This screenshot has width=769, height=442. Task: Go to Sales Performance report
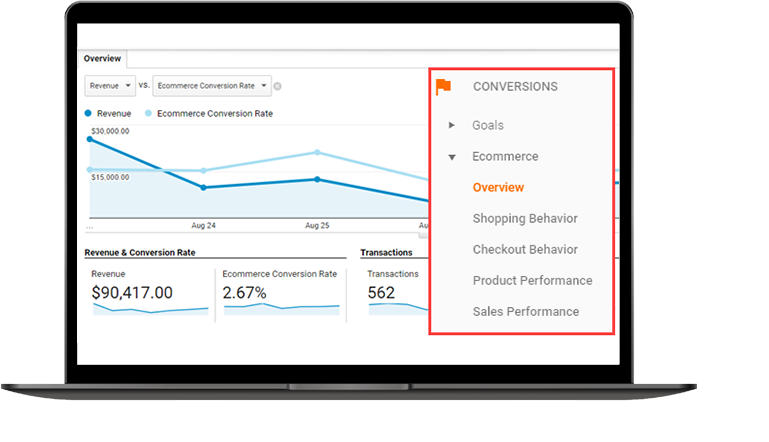526,312
